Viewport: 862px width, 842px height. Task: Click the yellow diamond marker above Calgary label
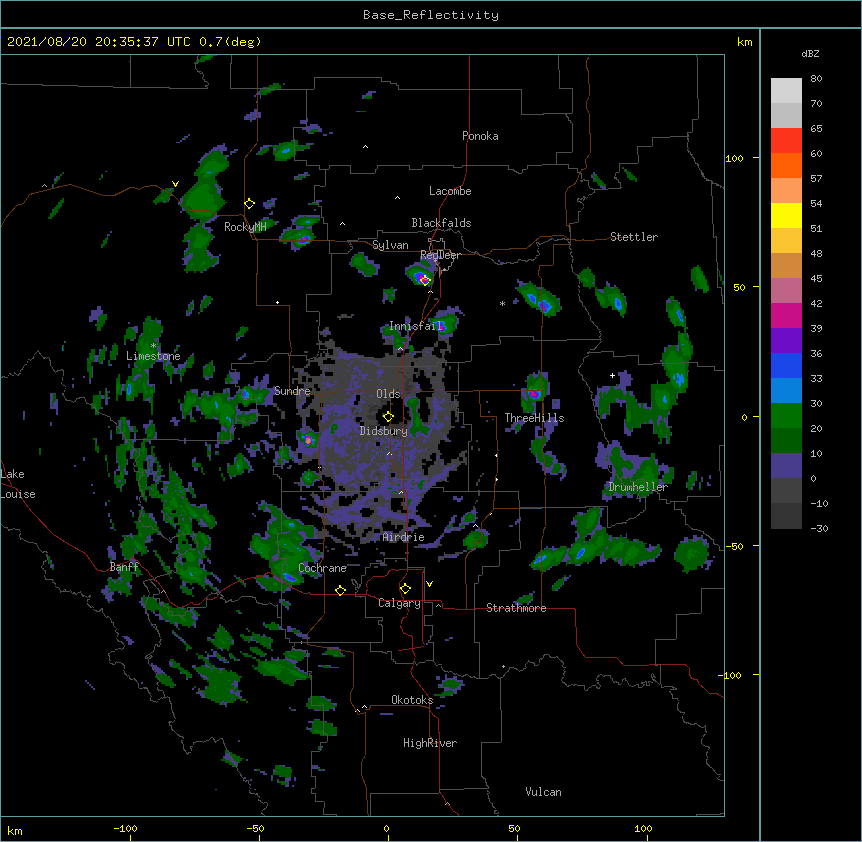point(405,588)
